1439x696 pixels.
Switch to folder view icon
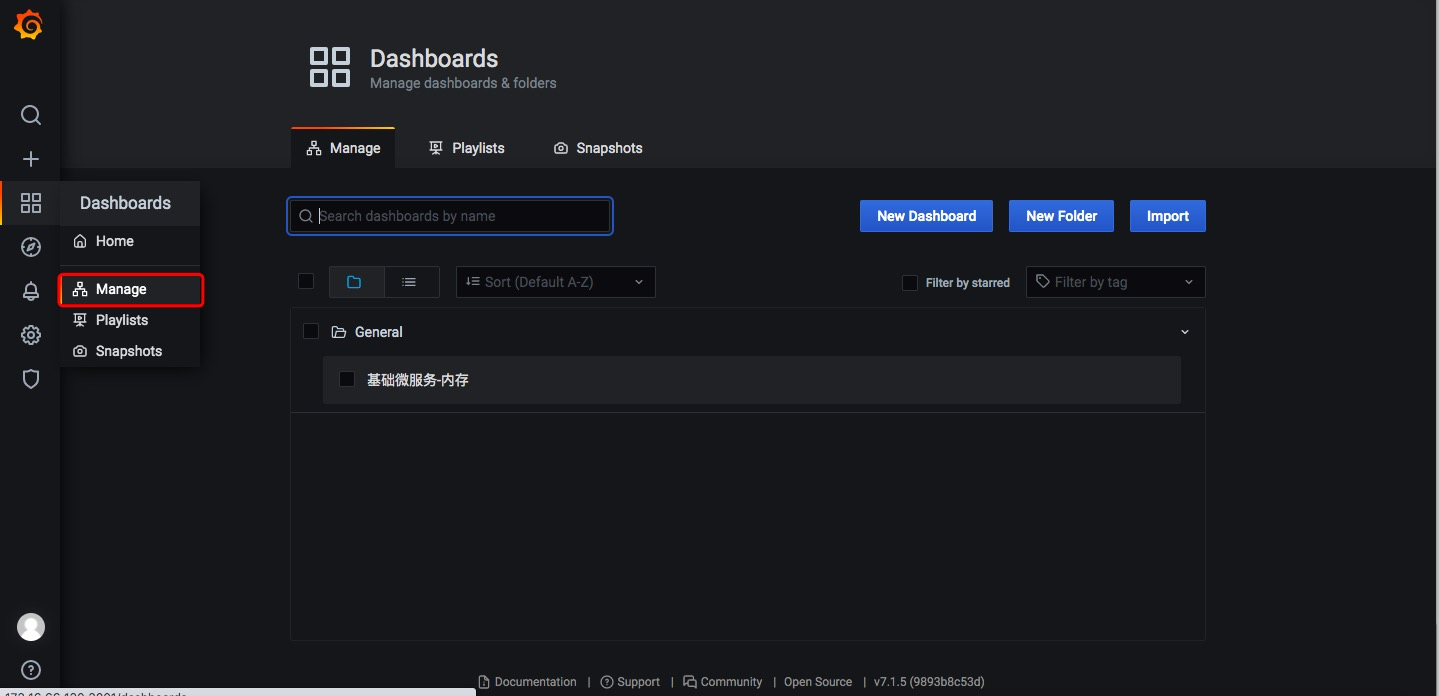pos(354,282)
